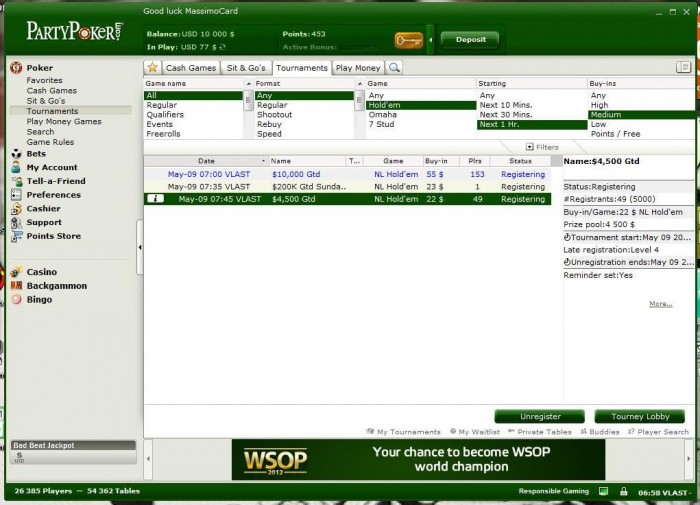The height and width of the screenshot is (505, 700).
Task: Click the layout view icon above Buy-ins
Action: [x=683, y=67]
